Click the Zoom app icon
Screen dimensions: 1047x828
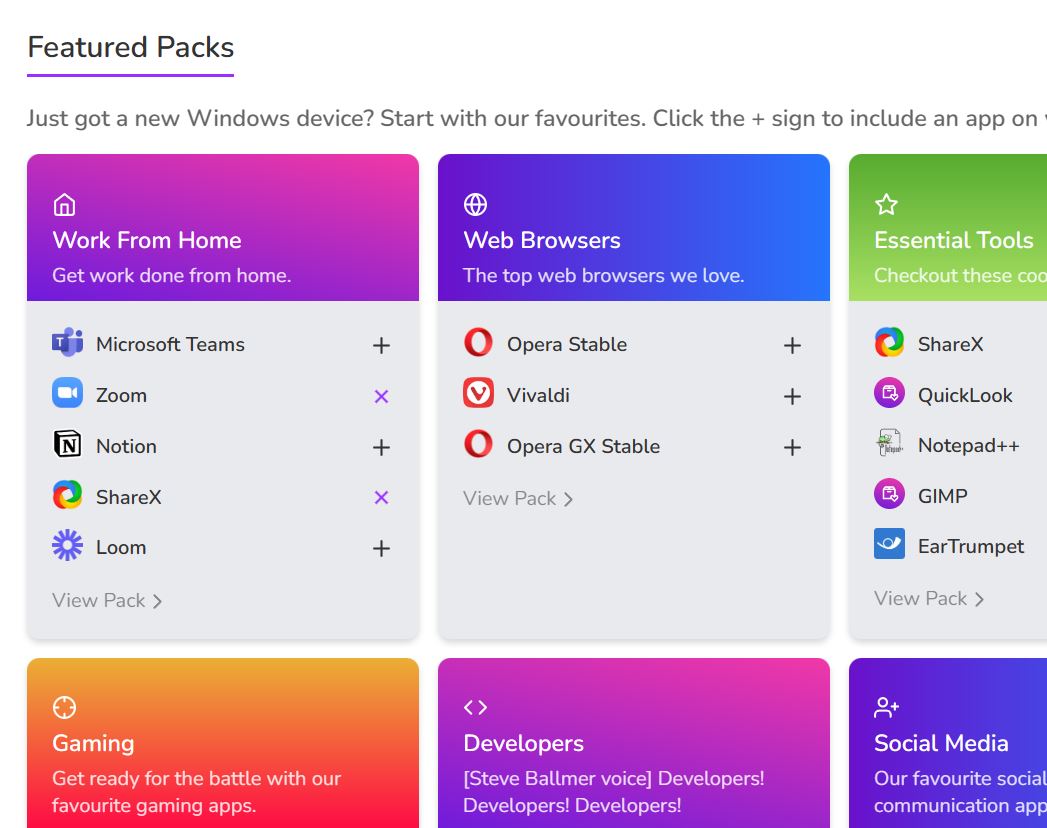[x=67, y=394]
